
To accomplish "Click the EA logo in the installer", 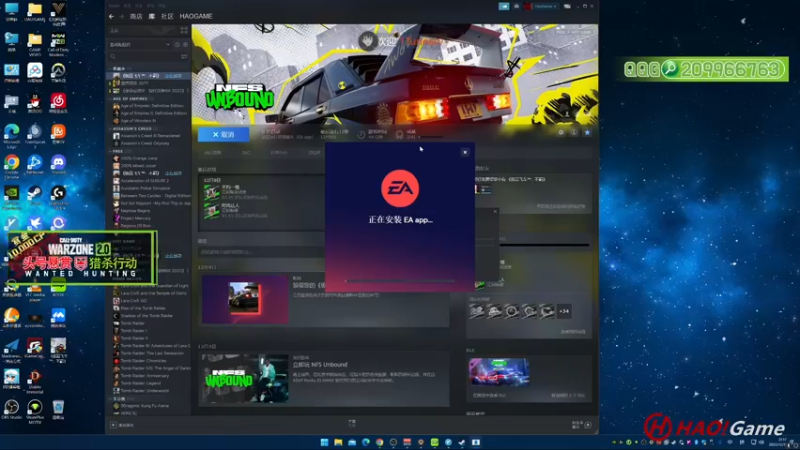I will 400,188.
